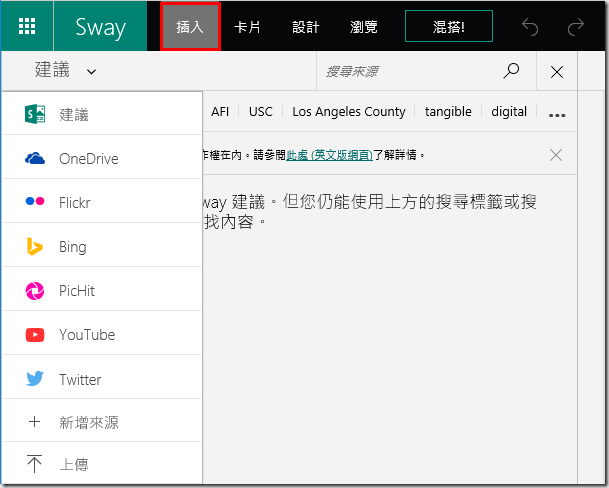
Task: Show more tags with ellipsis
Action: click(557, 115)
